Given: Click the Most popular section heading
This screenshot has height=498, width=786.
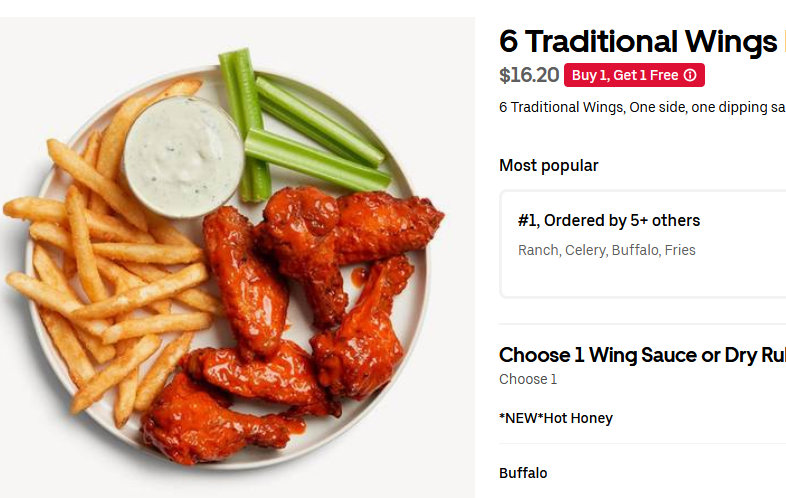Looking at the screenshot, I should pos(549,165).
